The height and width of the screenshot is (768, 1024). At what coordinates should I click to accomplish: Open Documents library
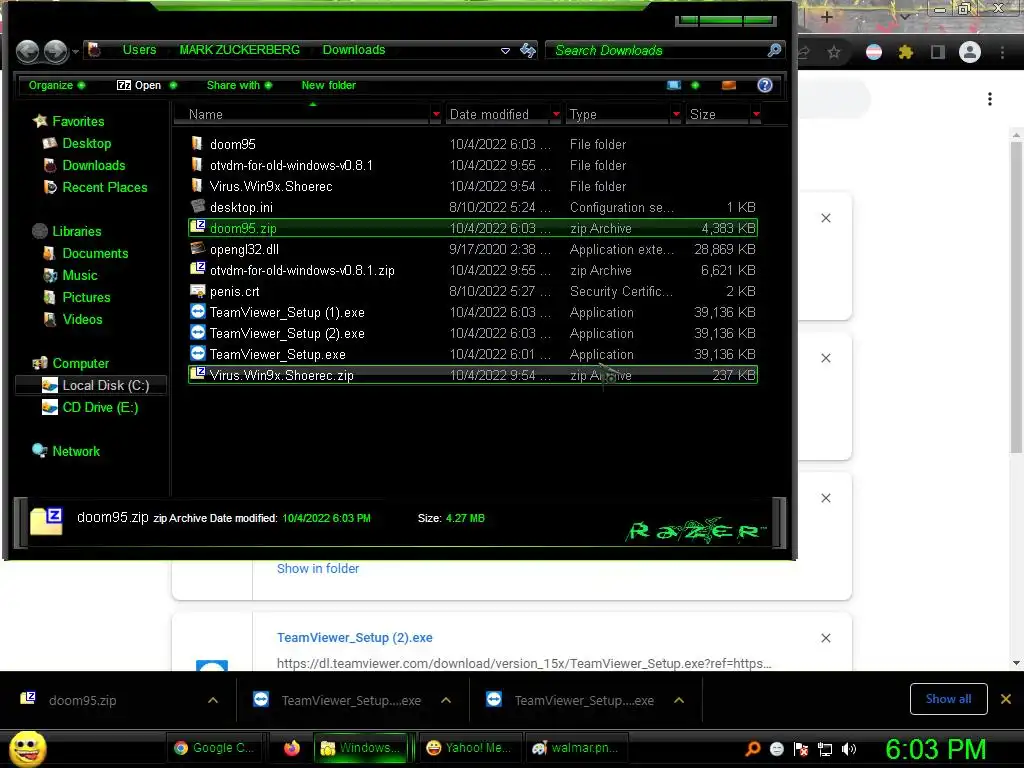95,253
